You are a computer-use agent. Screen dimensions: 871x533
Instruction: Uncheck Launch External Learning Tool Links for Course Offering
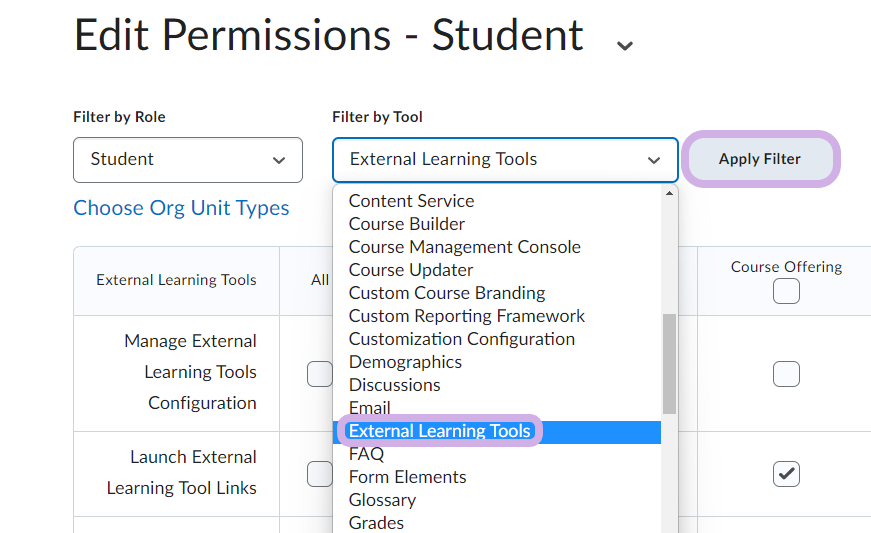coord(786,474)
